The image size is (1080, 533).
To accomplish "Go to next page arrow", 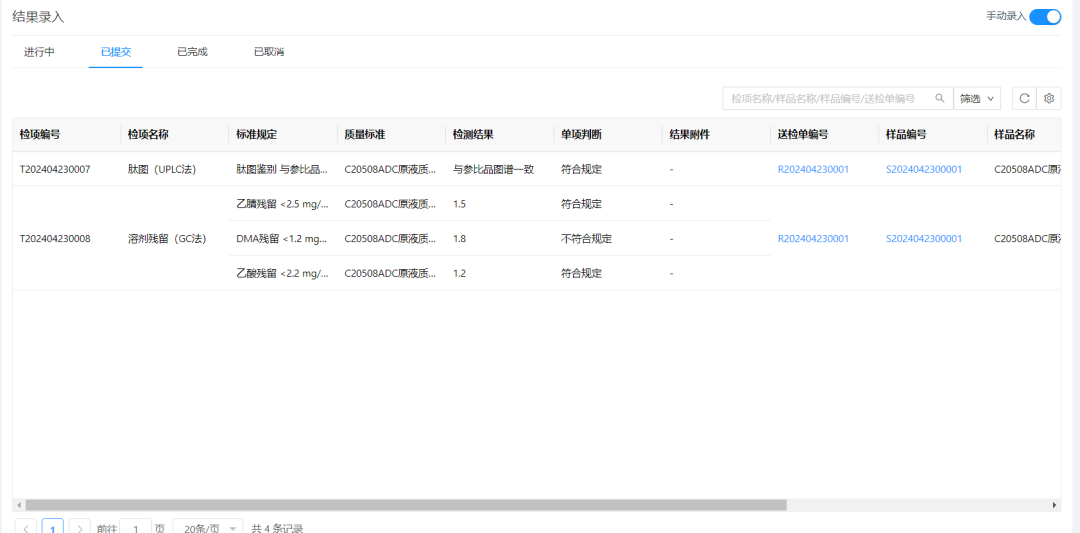I will (80, 528).
